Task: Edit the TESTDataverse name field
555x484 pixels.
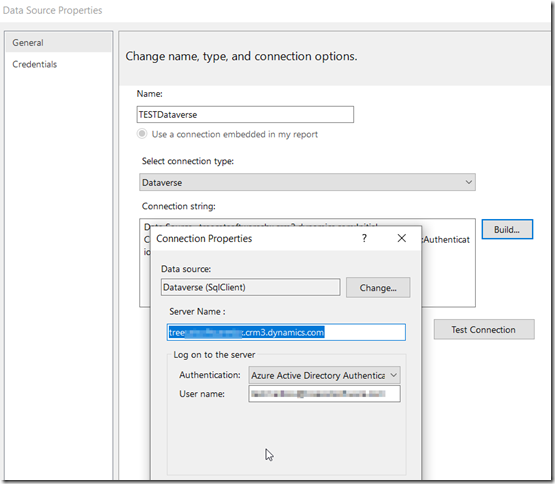Action: click(245, 114)
